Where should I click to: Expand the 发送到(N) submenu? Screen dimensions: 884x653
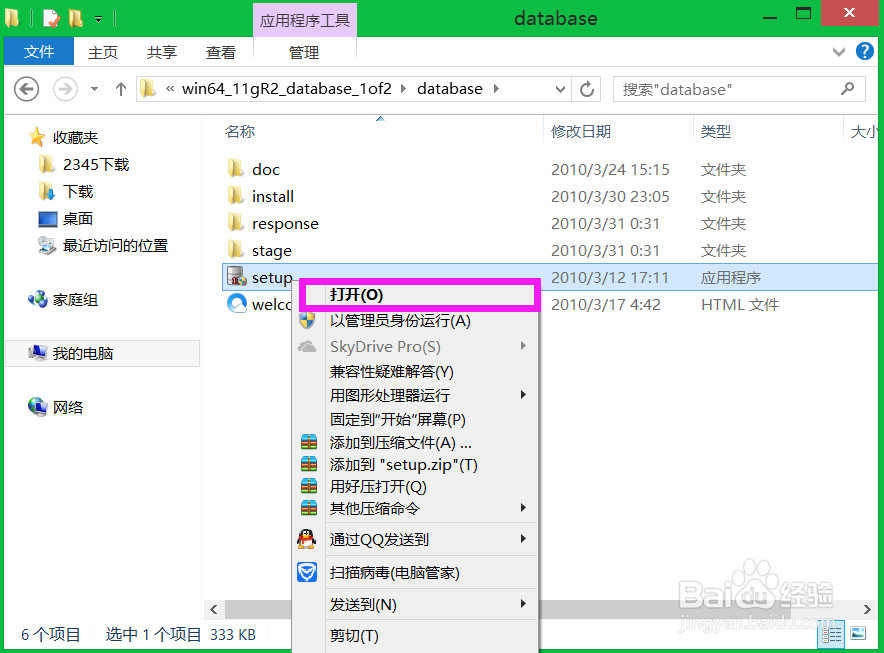click(523, 604)
